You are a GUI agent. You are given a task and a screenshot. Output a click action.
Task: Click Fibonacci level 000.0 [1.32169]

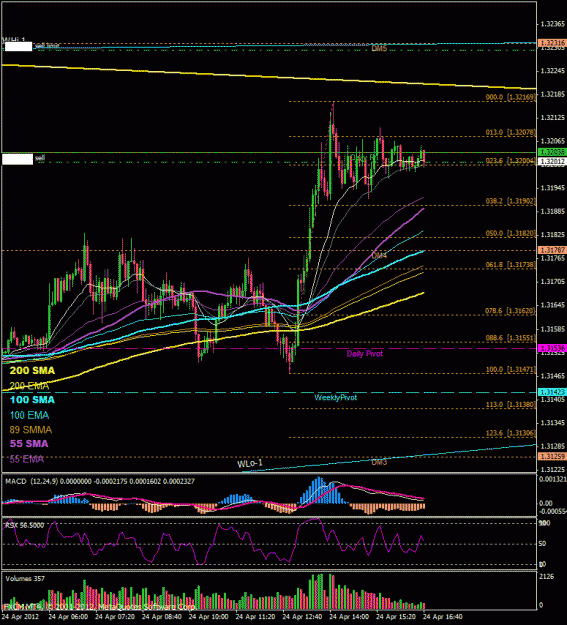(x=510, y=97)
